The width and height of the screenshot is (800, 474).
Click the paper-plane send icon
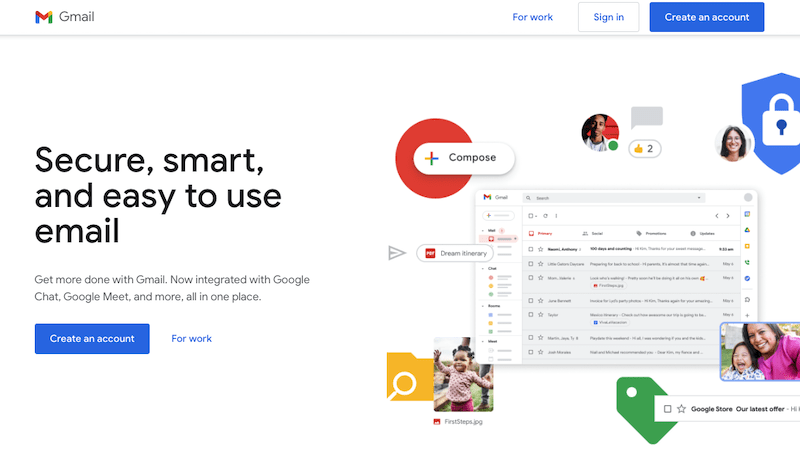pyautogui.click(x=397, y=253)
